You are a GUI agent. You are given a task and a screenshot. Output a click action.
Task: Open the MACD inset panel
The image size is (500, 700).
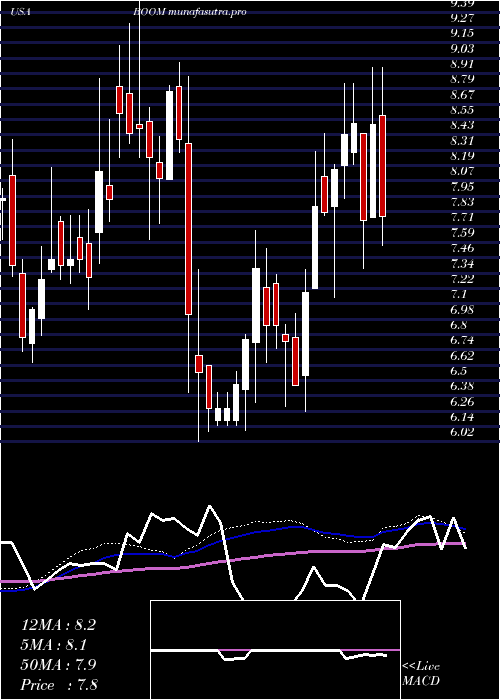click(x=275, y=650)
